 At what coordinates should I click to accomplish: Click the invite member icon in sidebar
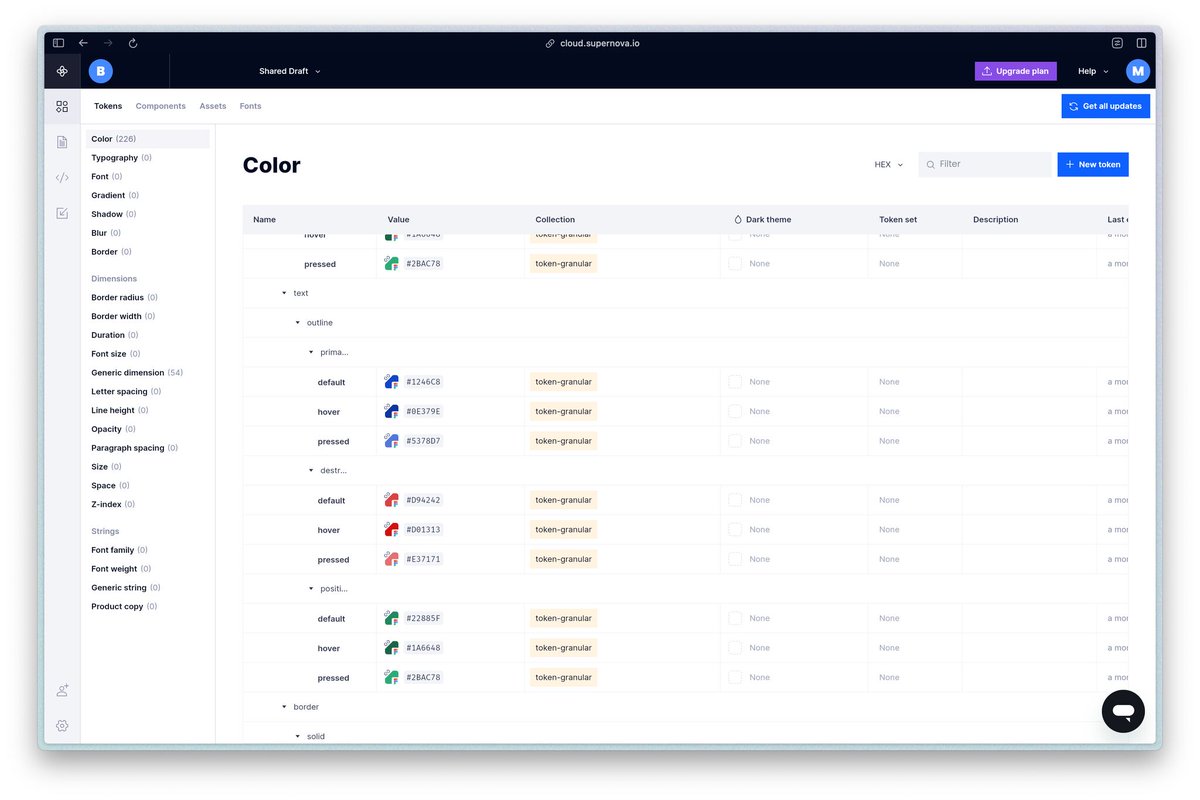pyautogui.click(x=62, y=690)
